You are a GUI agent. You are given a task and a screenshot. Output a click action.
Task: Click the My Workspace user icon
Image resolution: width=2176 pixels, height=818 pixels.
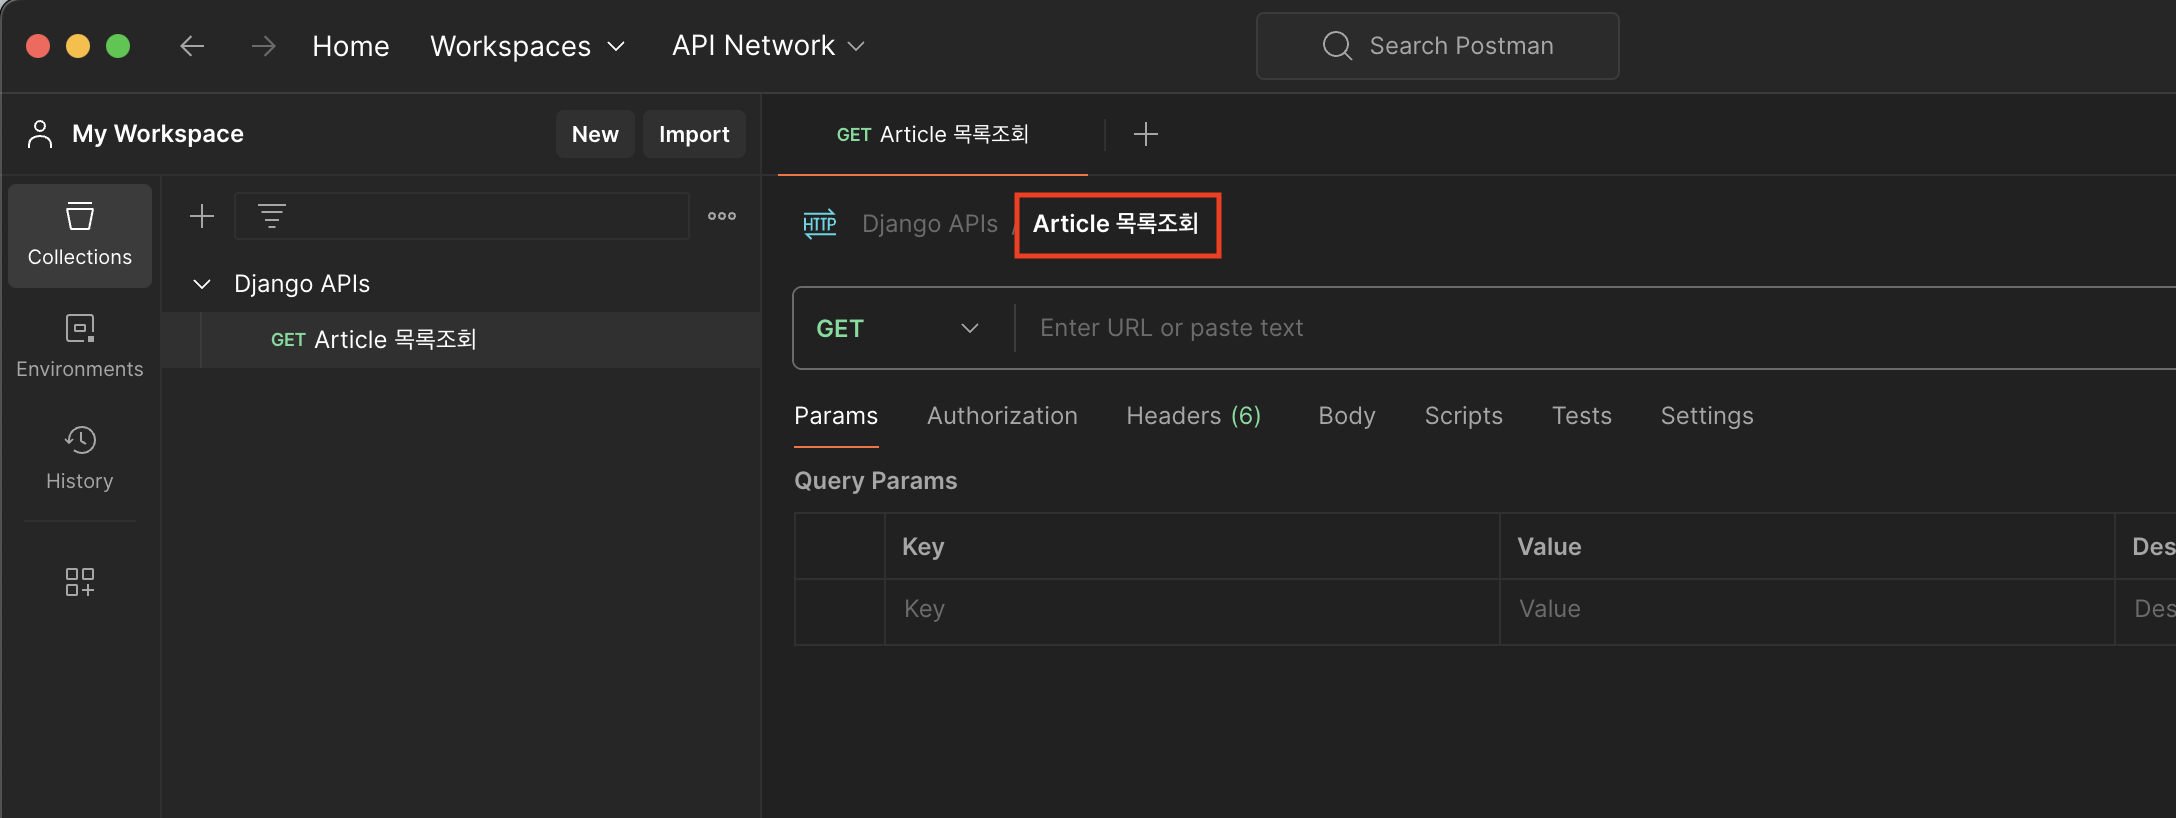(x=40, y=134)
